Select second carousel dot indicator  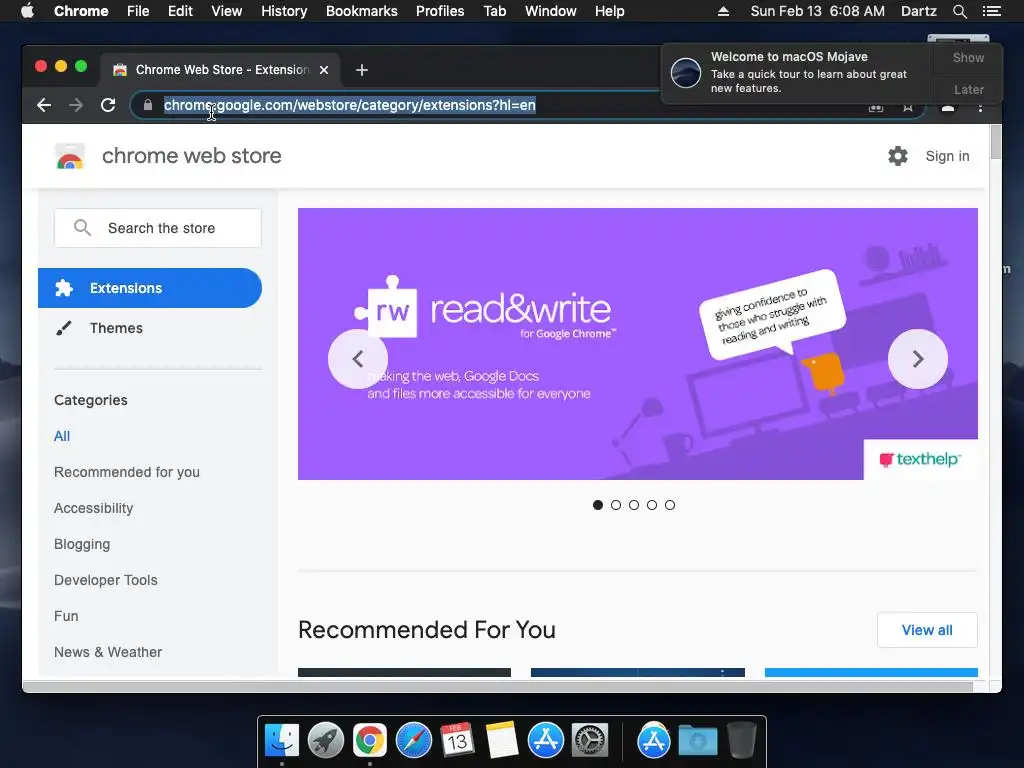pyautogui.click(x=616, y=505)
